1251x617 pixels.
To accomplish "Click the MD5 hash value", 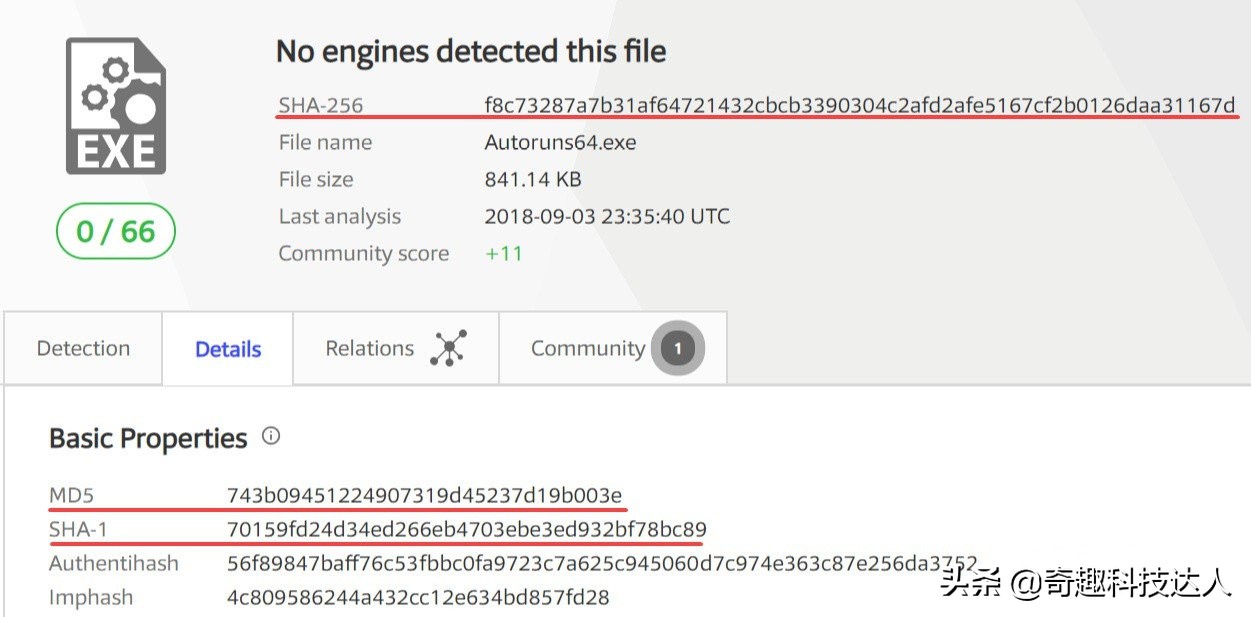I will pos(425,495).
